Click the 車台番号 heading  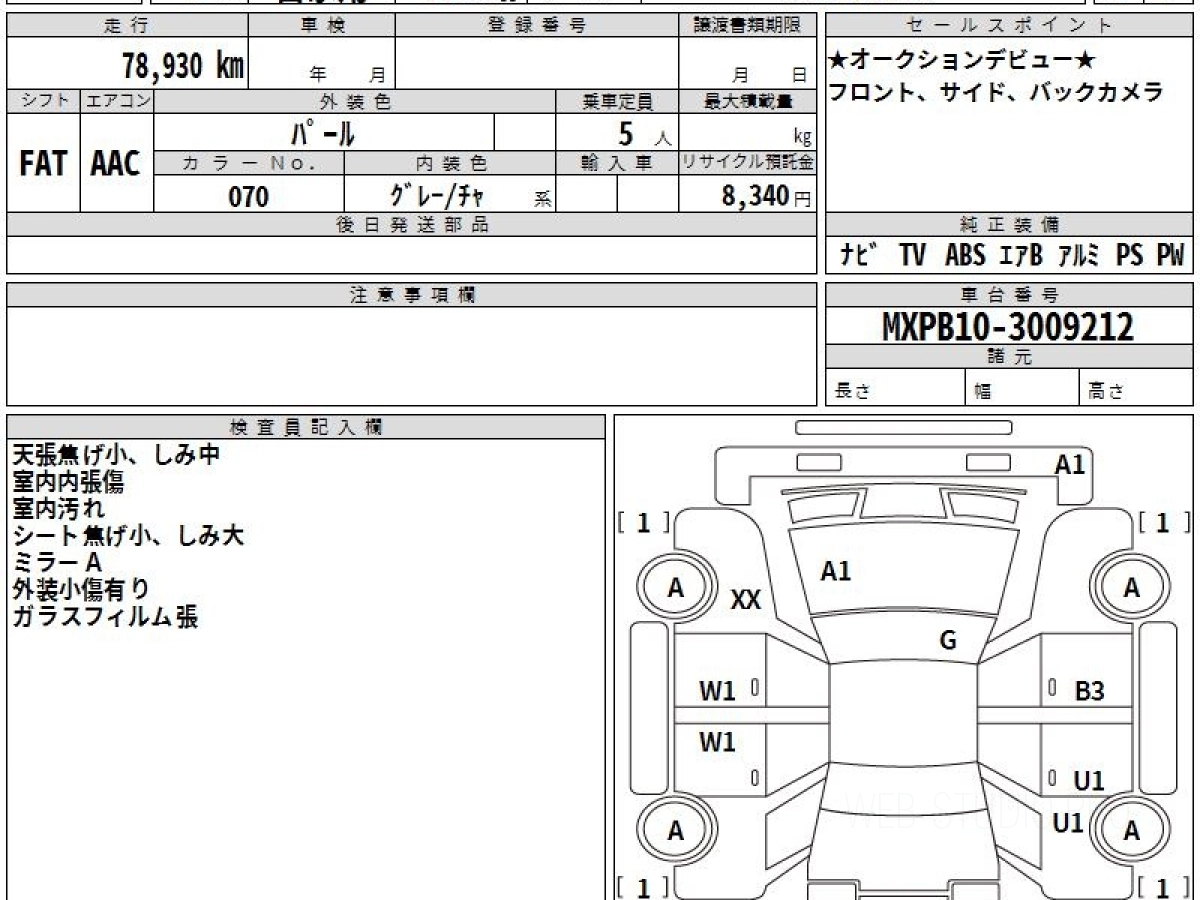click(x=1010, y=295)
